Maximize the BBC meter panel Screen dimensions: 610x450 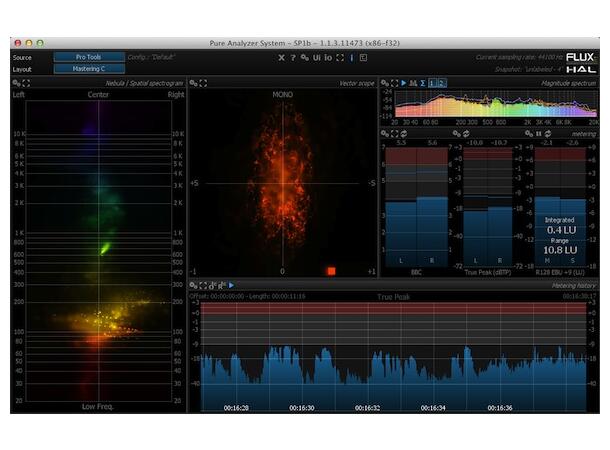pyautogui.click(x=394, y=134)
